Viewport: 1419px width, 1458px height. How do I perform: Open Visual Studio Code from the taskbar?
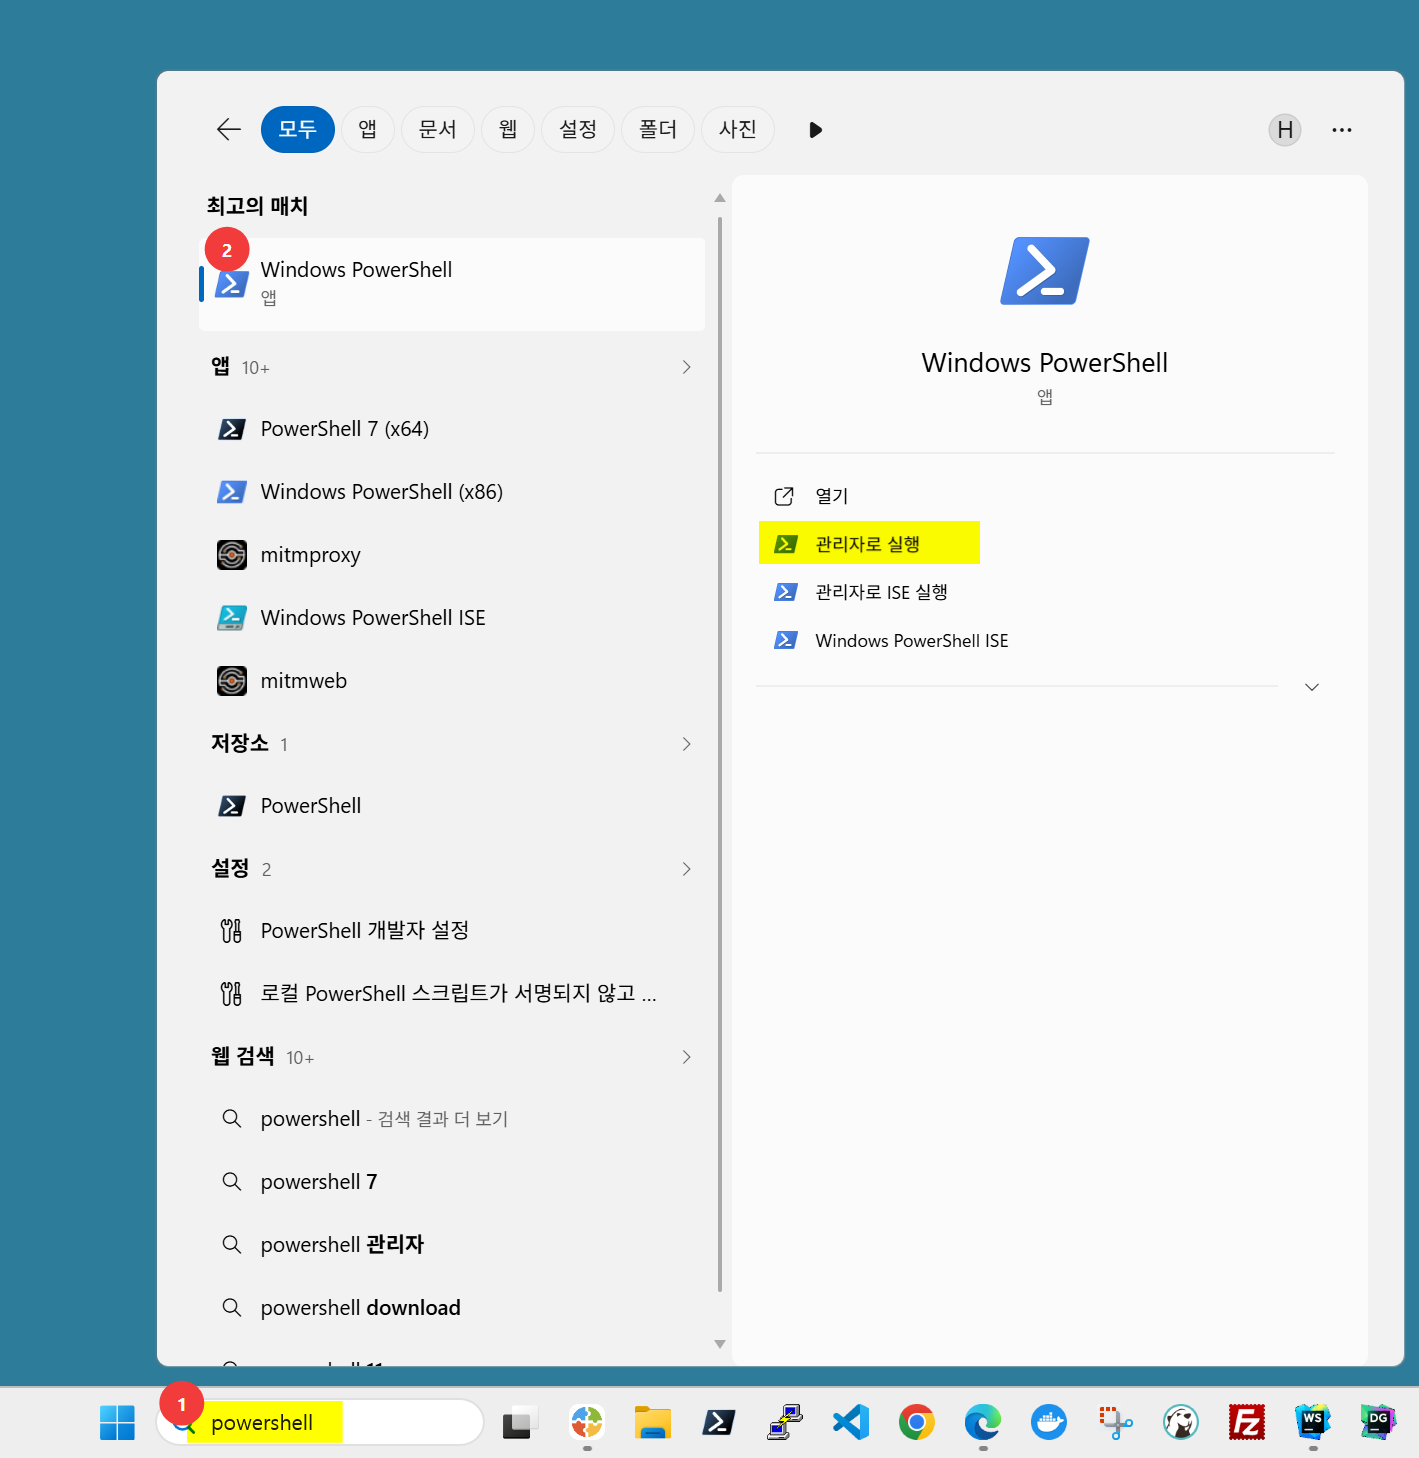851,1422
